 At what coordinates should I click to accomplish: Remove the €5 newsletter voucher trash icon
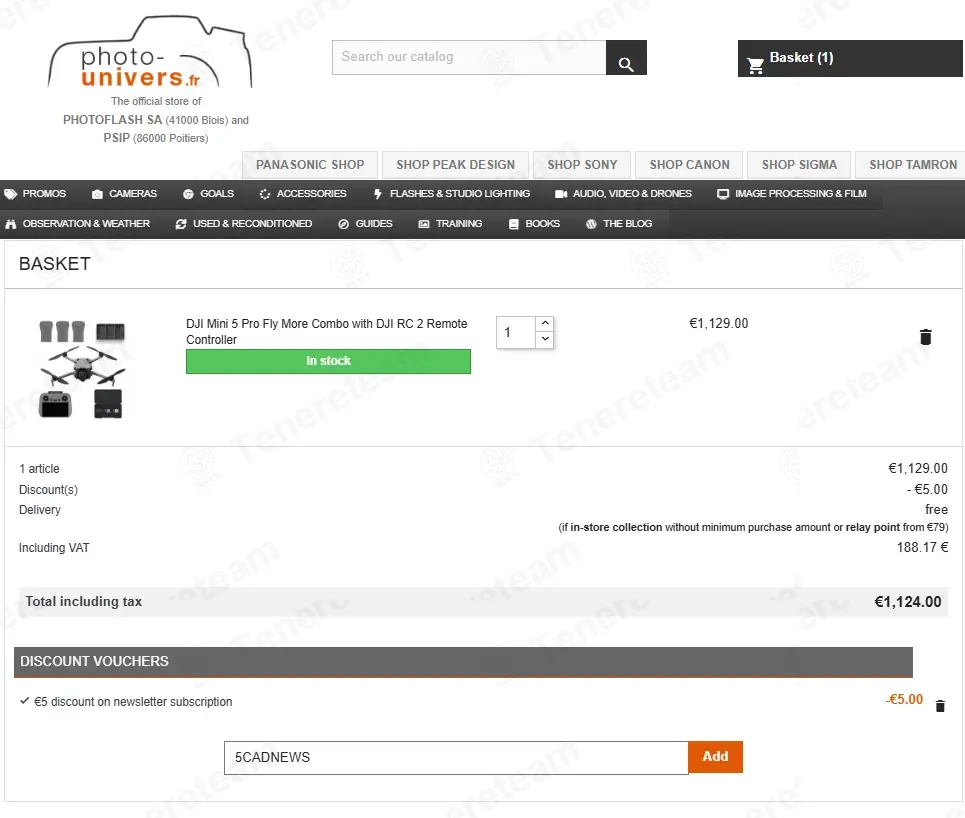(x=940, y=706)
